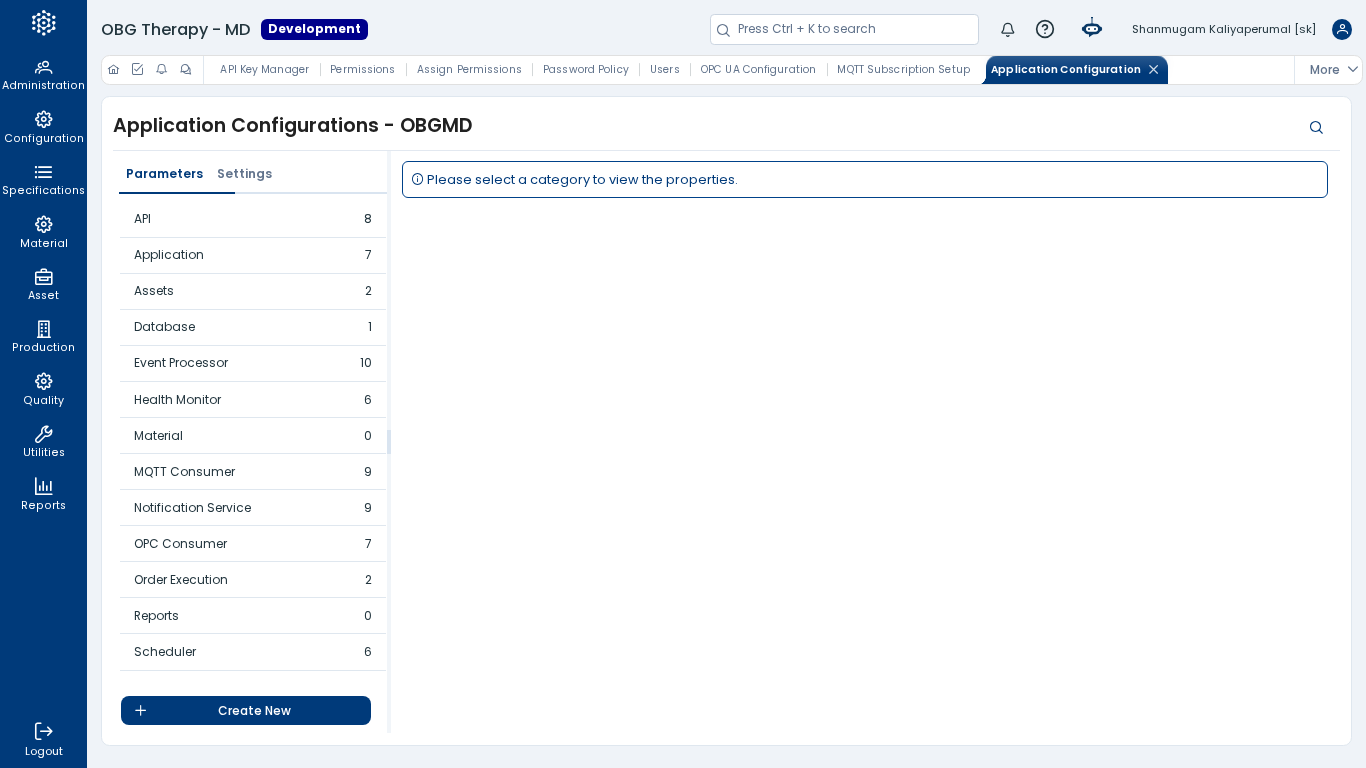Close the Application Configuration tab

click(1153, 69)
